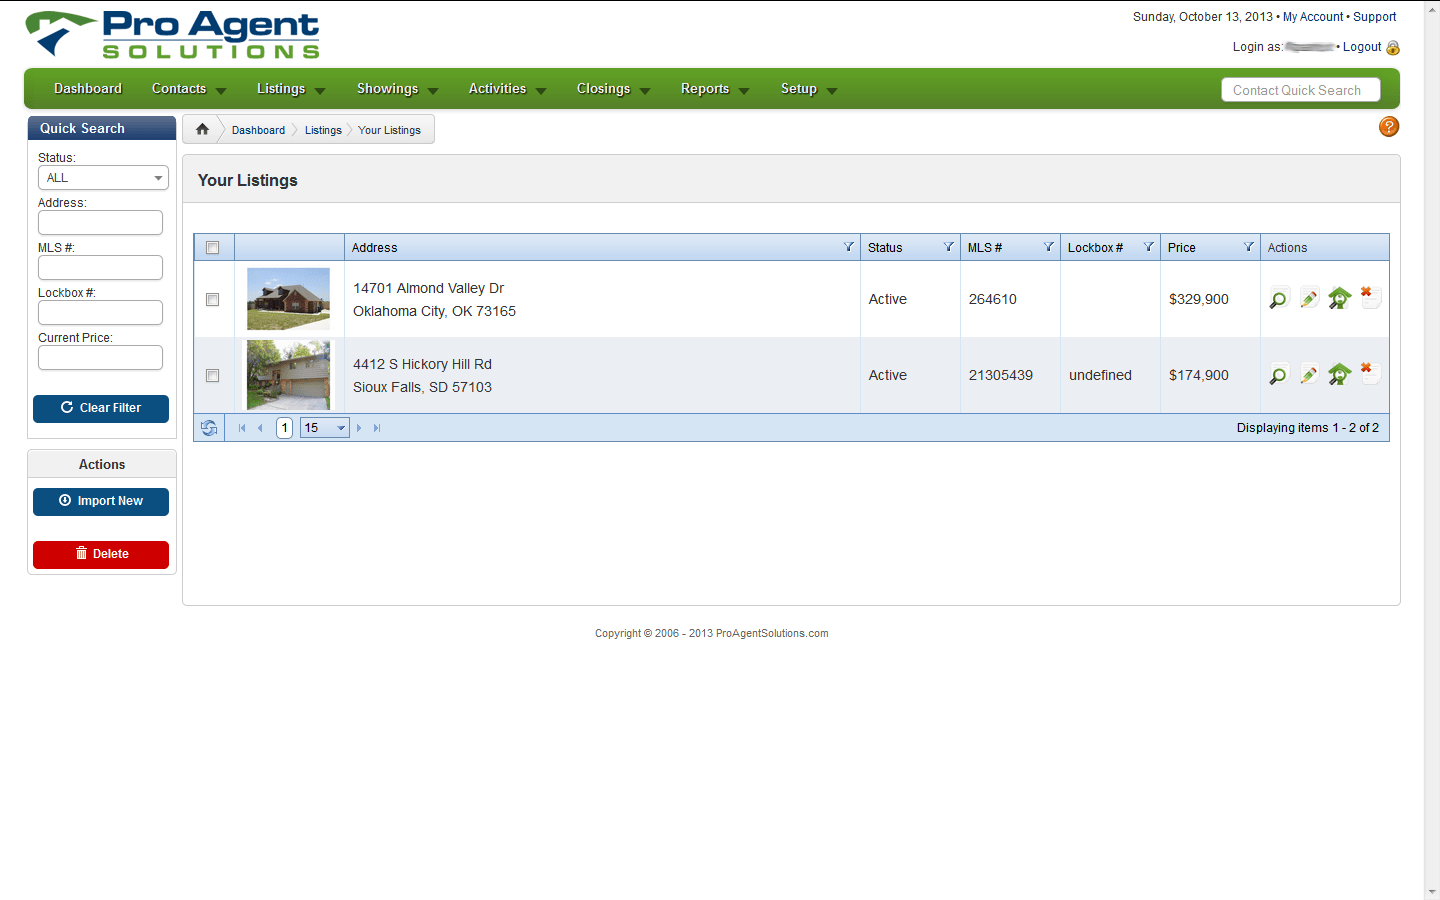Select the edit pencil icon for 4412 S Hickory Hill Rd
Screen dimensions: 1440x900
[1309, 374]
